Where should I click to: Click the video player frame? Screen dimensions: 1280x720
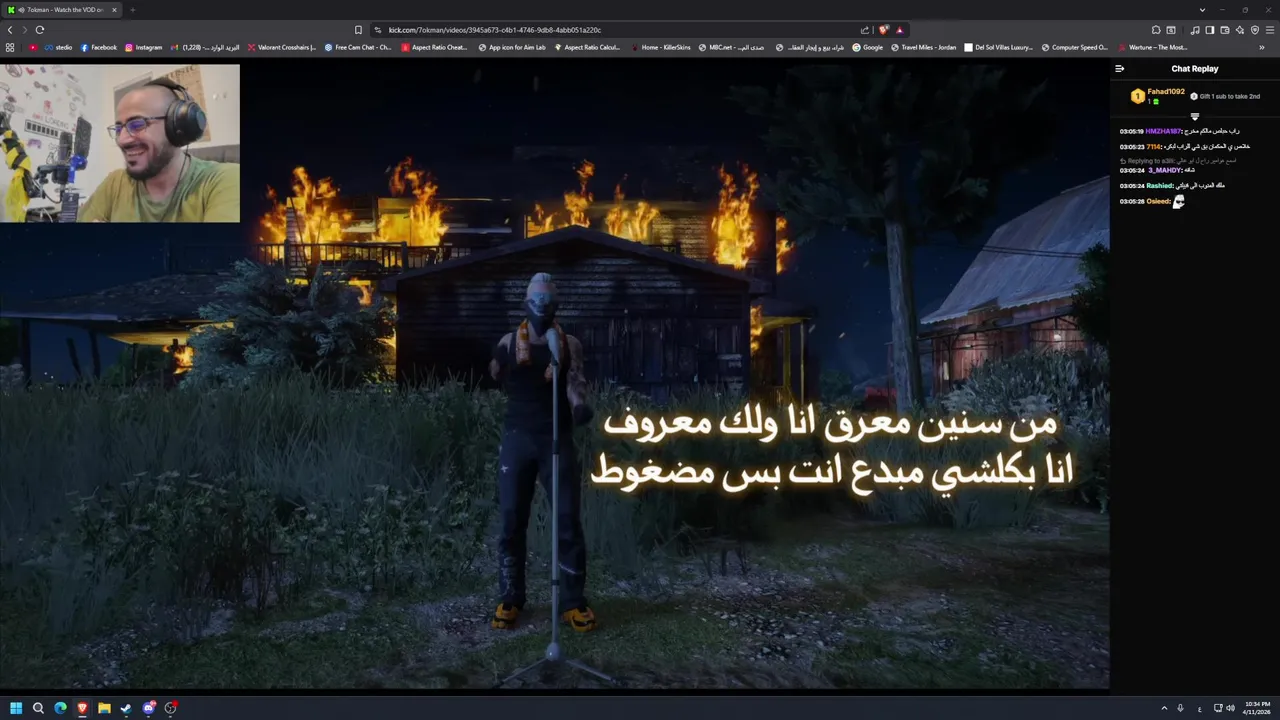coord(554,375)
